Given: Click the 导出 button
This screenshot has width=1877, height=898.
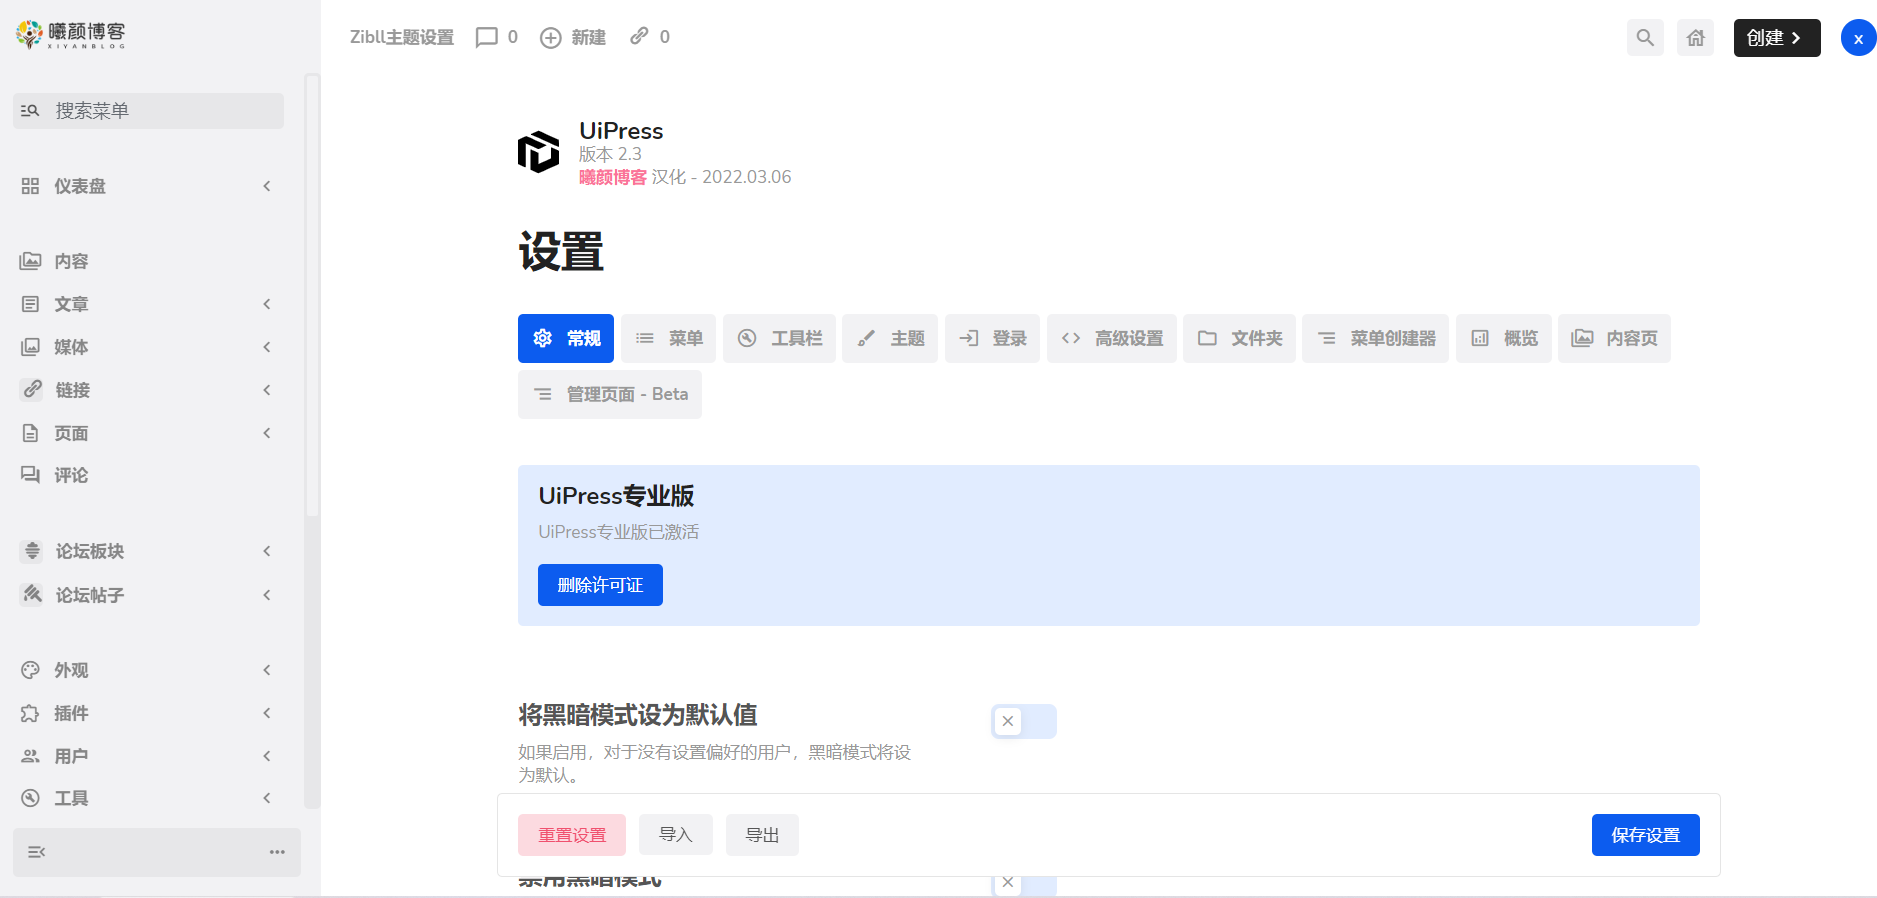Looking at the screenshot, I should click(x=762, y=835).
